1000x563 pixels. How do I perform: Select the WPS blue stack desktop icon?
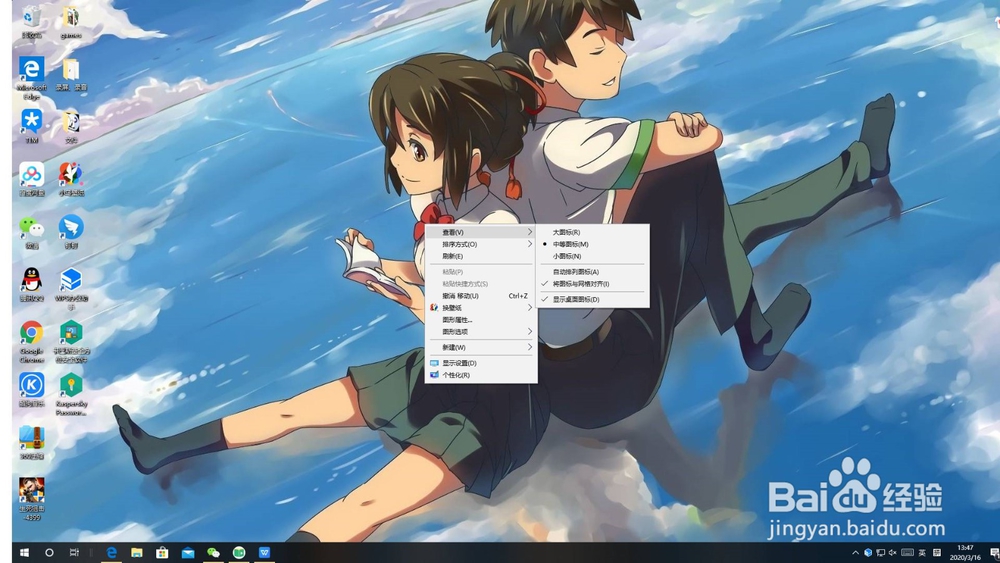(71, 288)
